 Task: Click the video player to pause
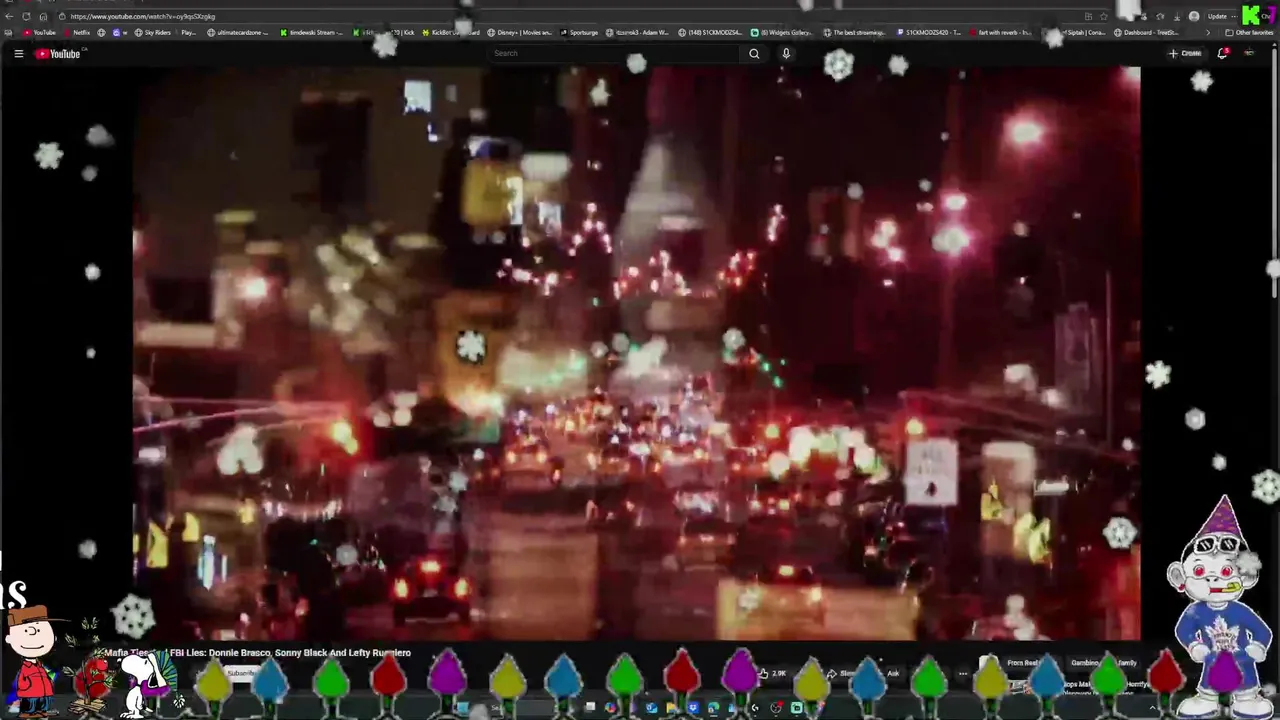(x=637, y=353)
